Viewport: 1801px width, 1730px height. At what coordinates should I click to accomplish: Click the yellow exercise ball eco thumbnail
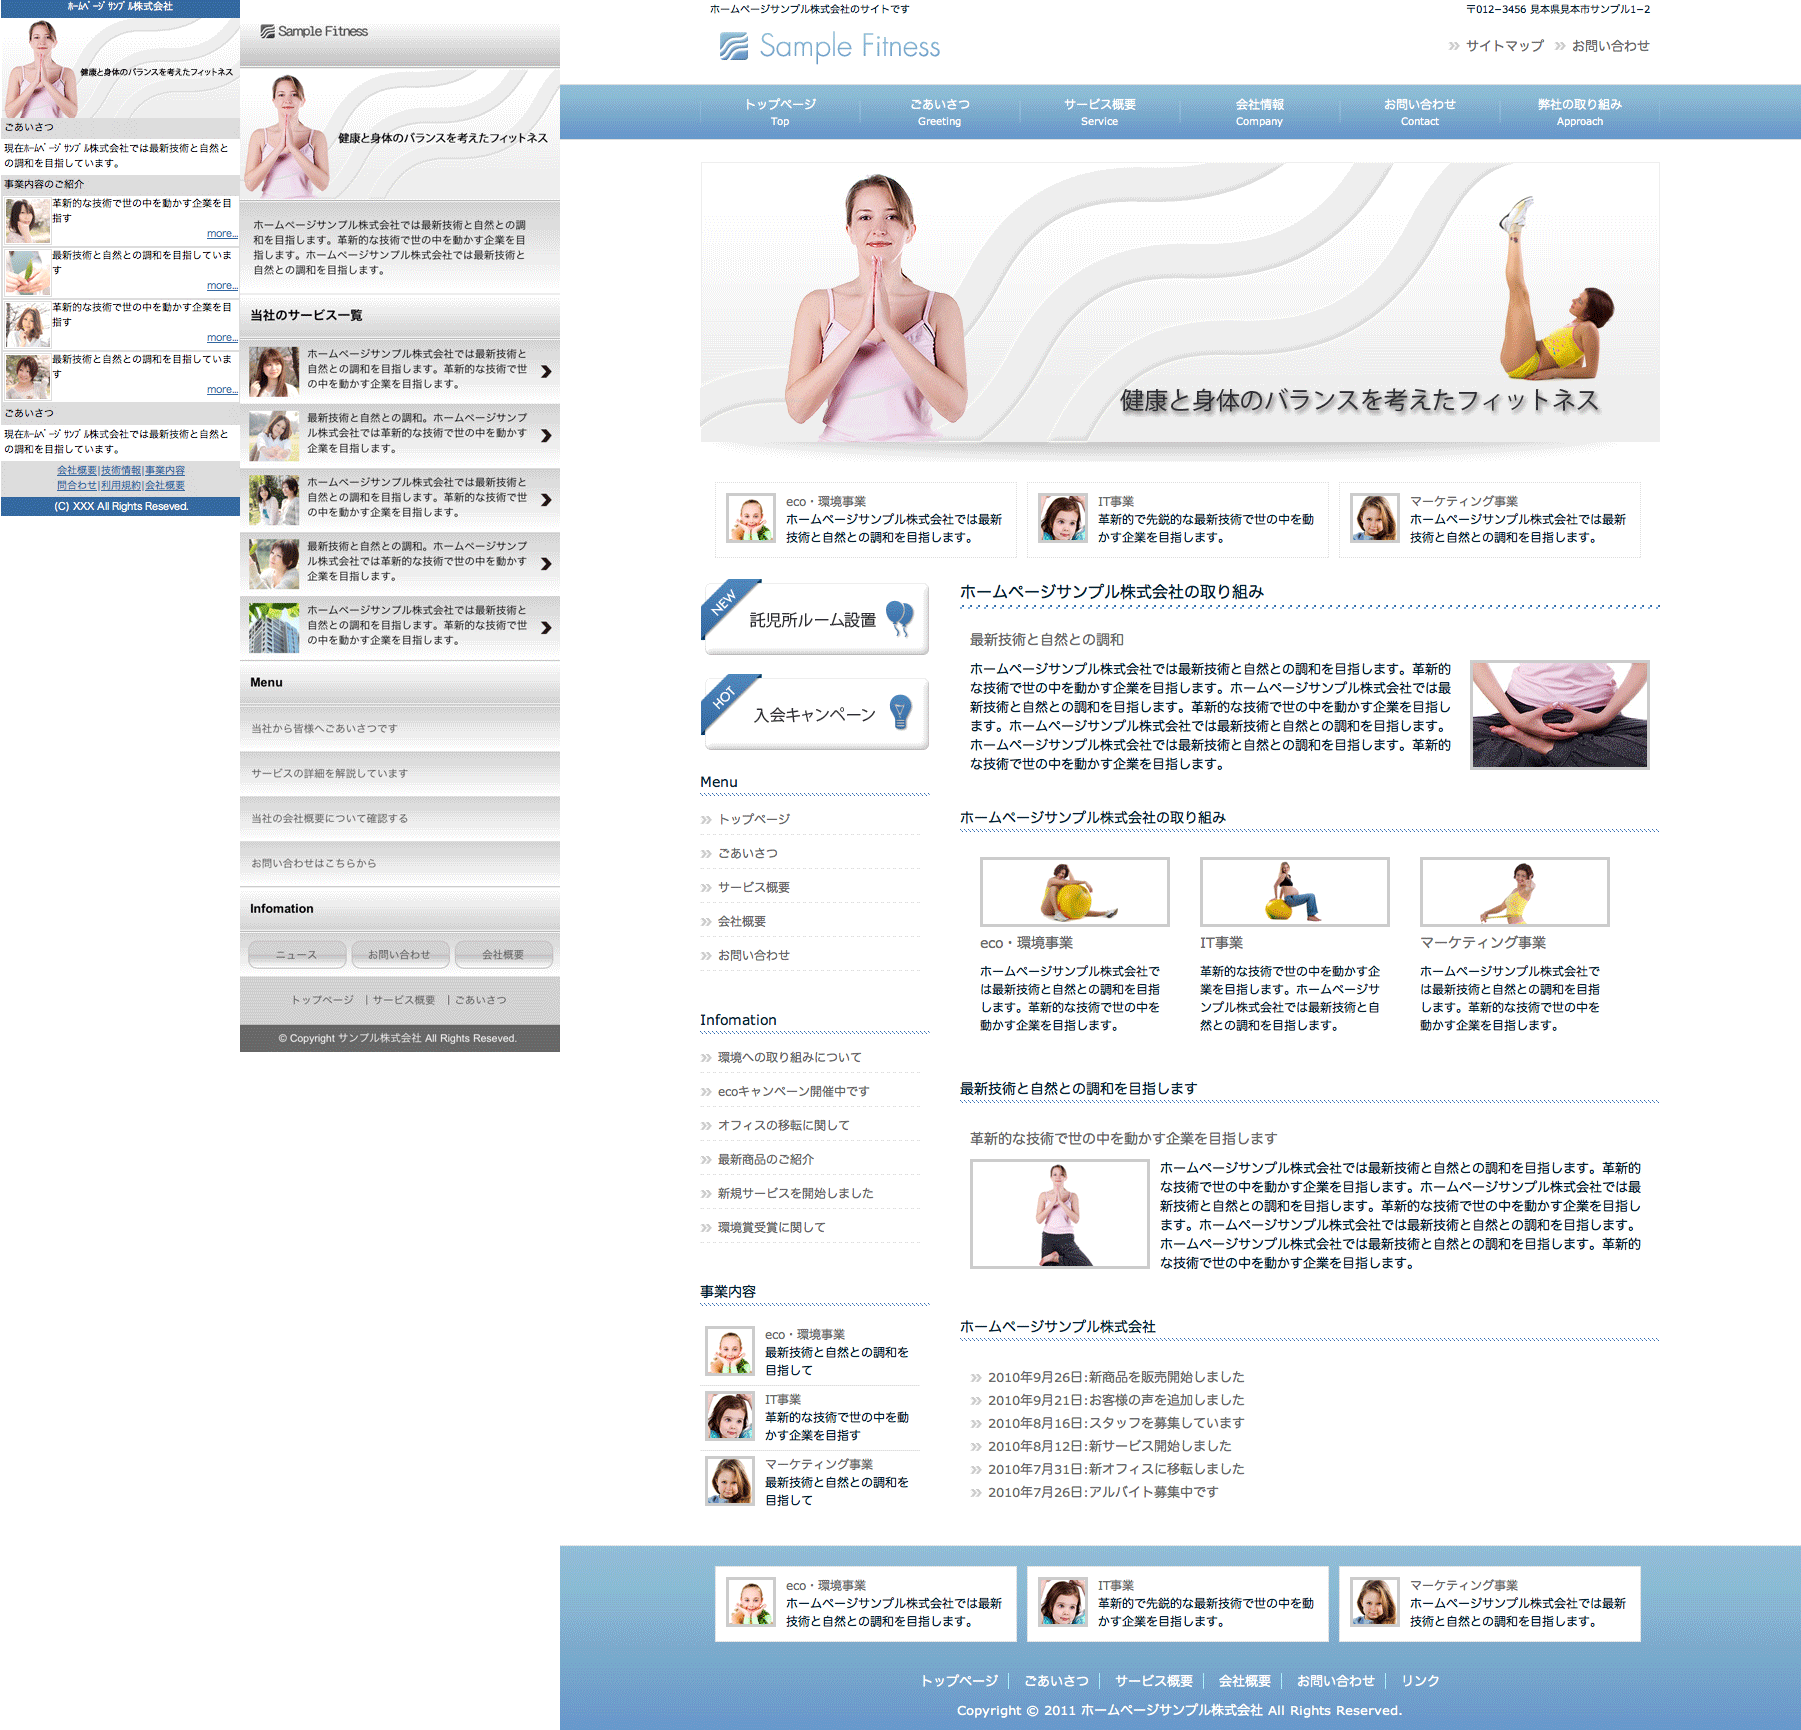[x=1074, y=891]
